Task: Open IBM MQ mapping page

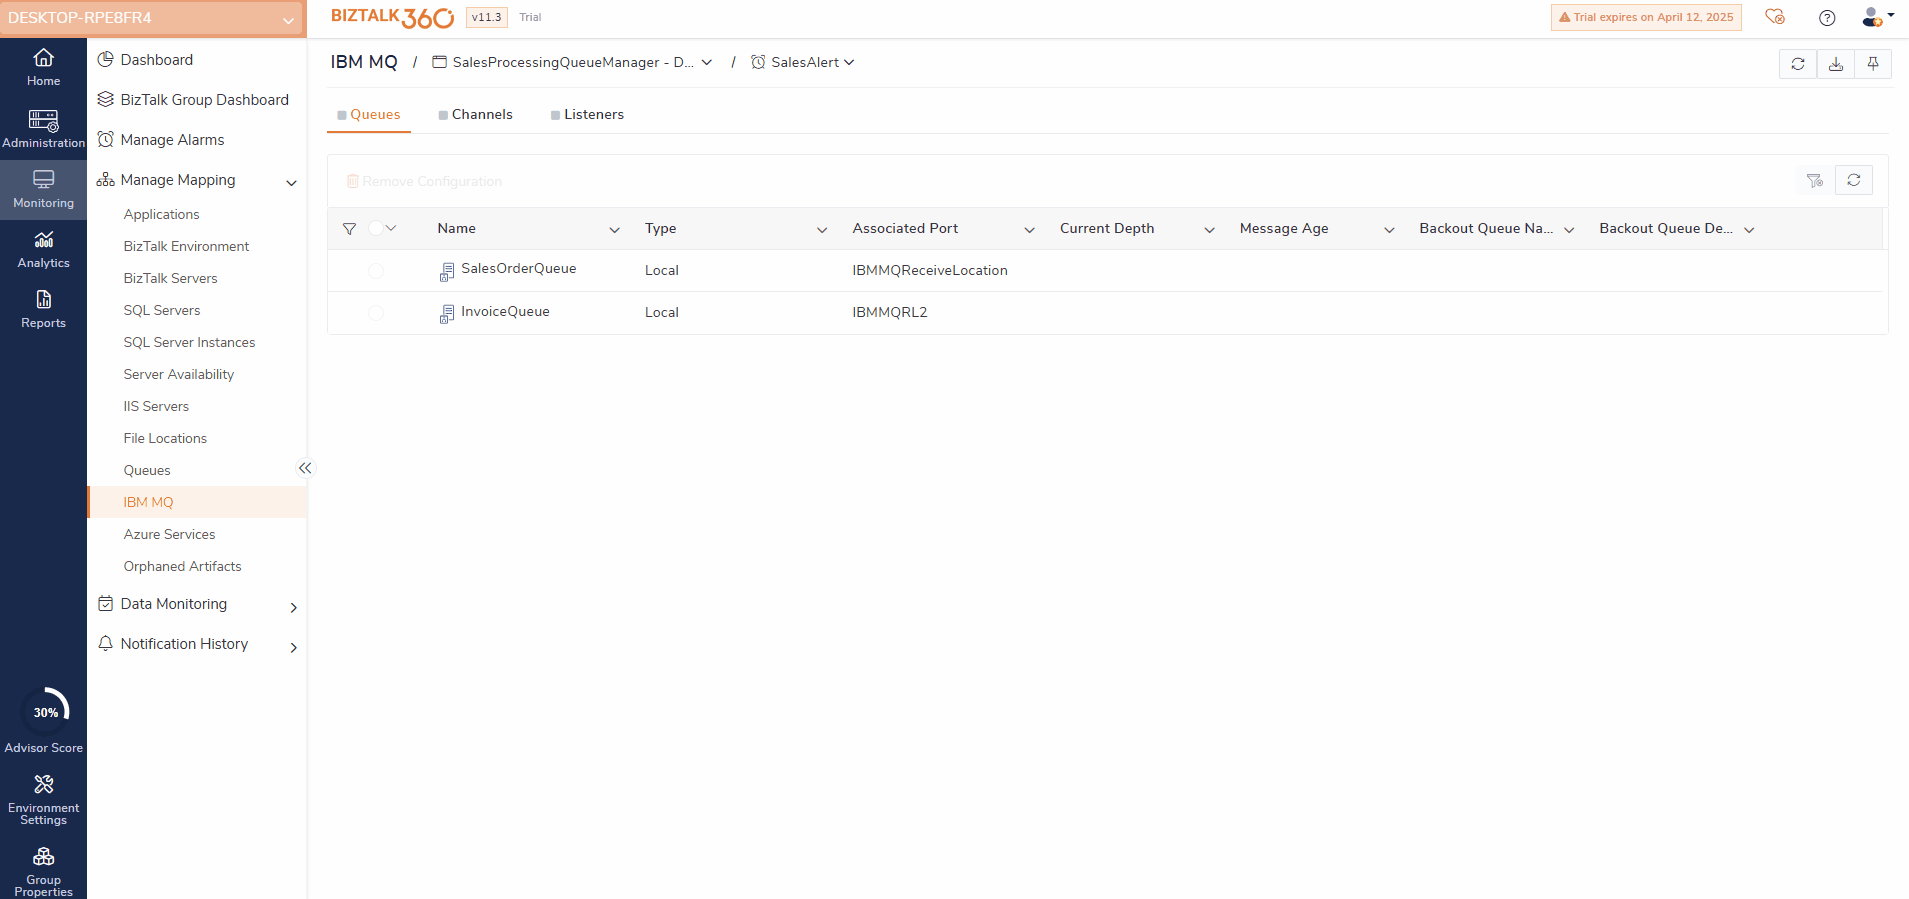Action: 197,502
